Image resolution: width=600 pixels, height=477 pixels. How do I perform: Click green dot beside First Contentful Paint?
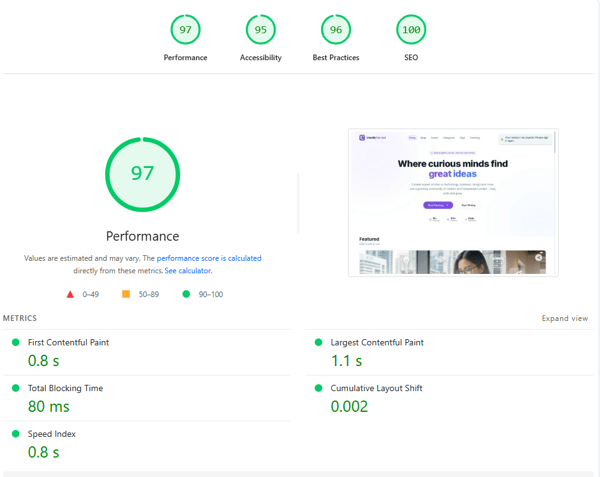pyautogui.click(x=16, y=342)
